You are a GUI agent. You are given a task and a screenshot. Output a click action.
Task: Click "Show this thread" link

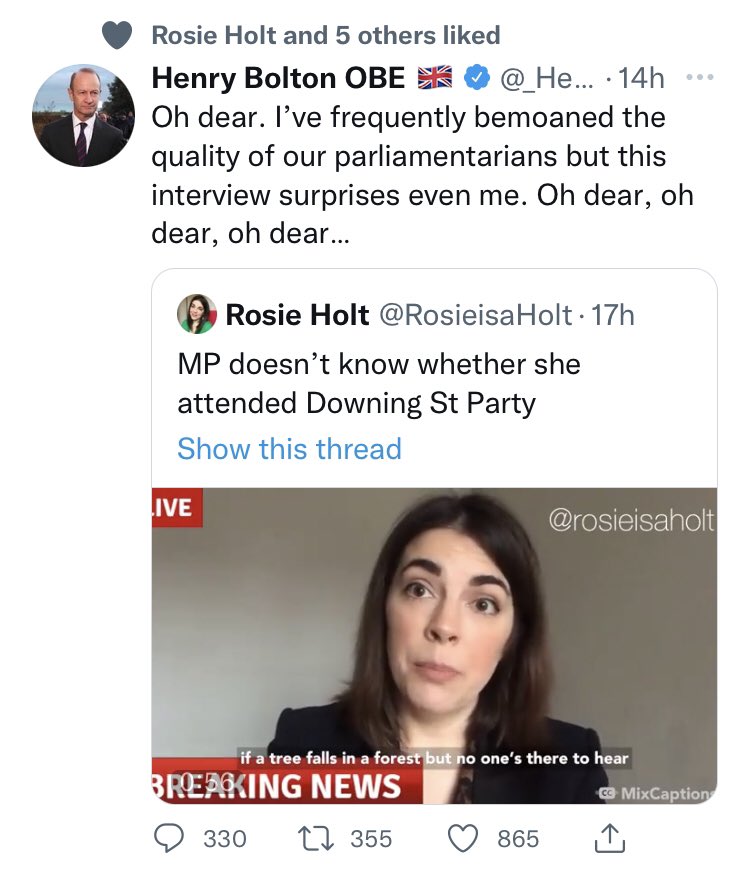tap(289, 448)
